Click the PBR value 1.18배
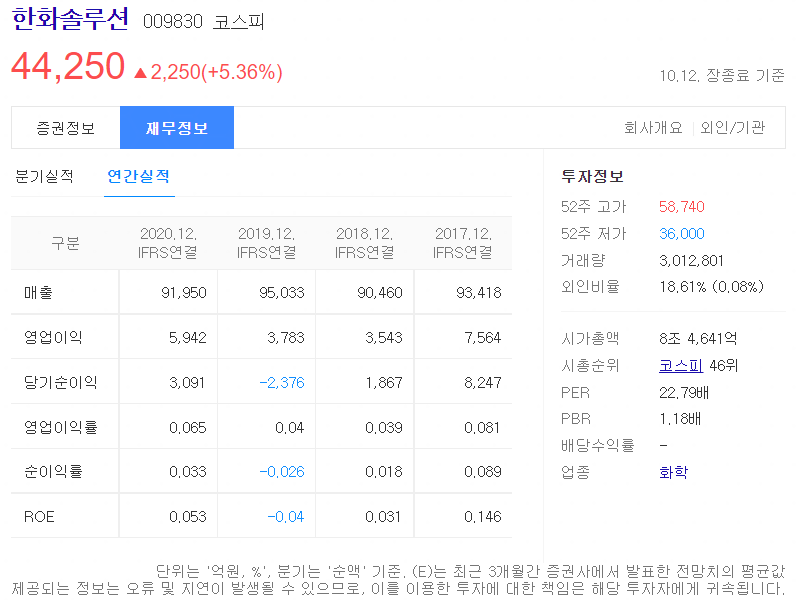Viewport: 800px width, 600px height. tap(680, 419)
